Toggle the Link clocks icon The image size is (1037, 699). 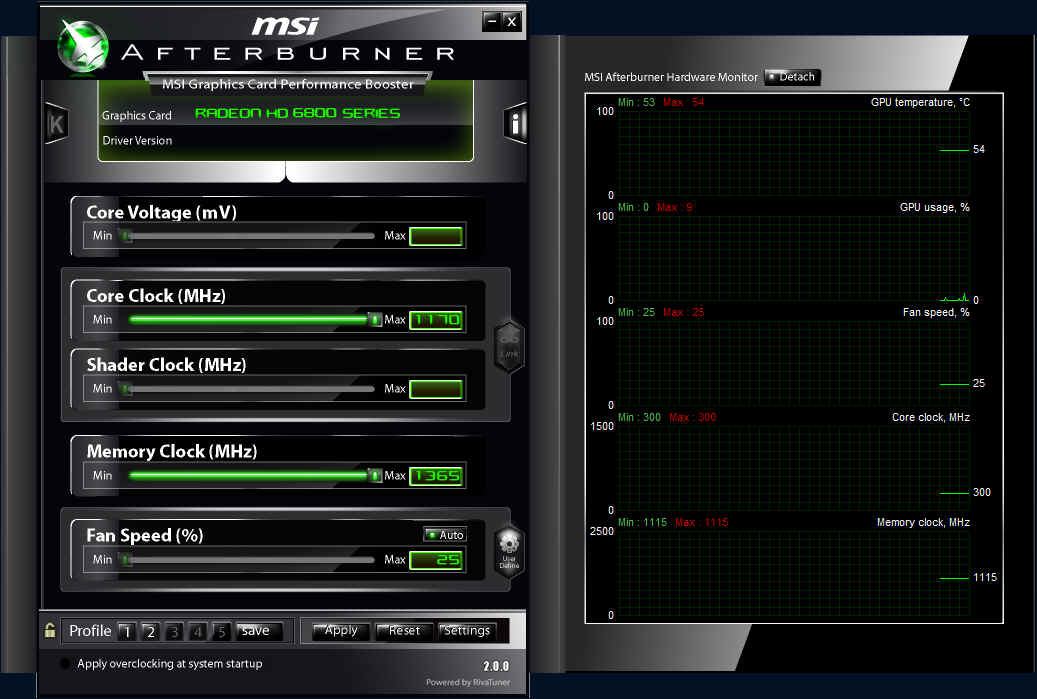[x=509, y=347]
